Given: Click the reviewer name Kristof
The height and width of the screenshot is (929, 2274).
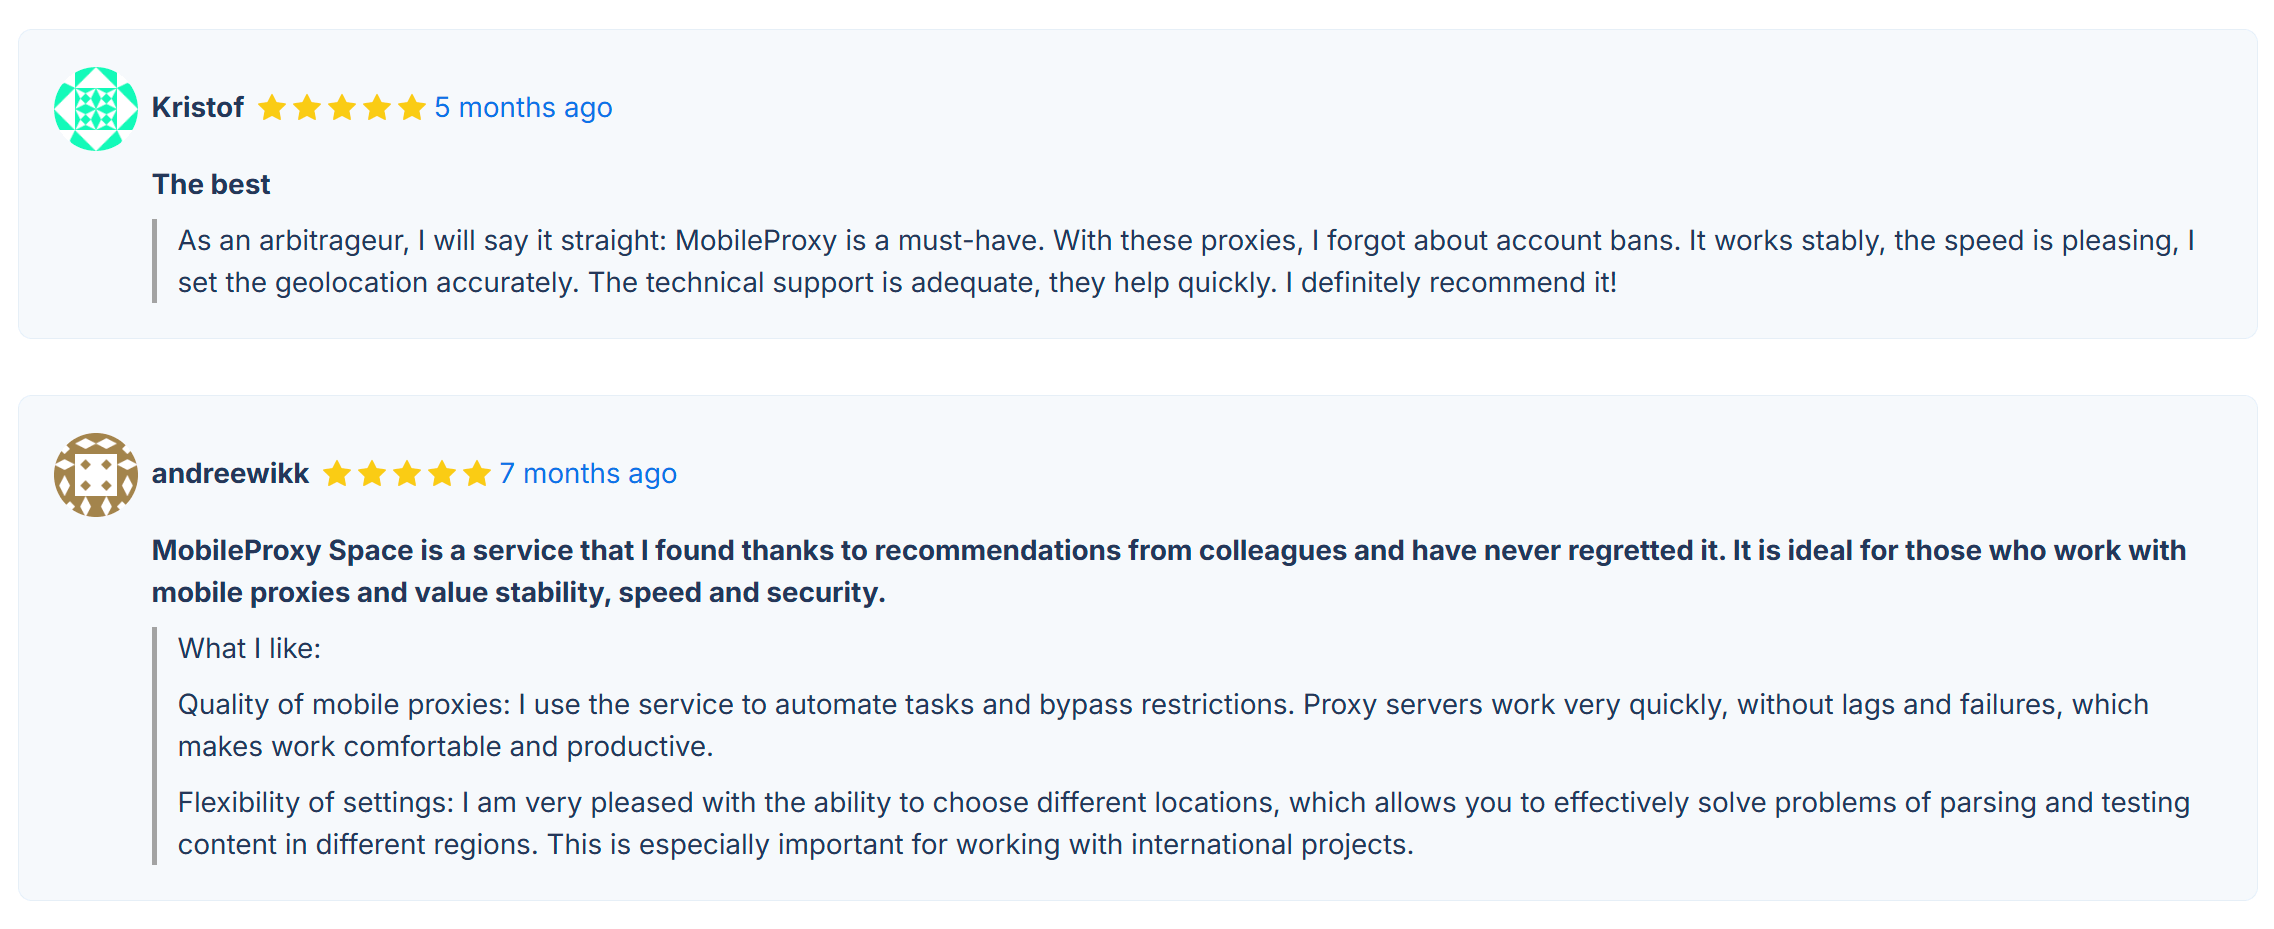Looking at the screenshot, I should pos(198,108).
